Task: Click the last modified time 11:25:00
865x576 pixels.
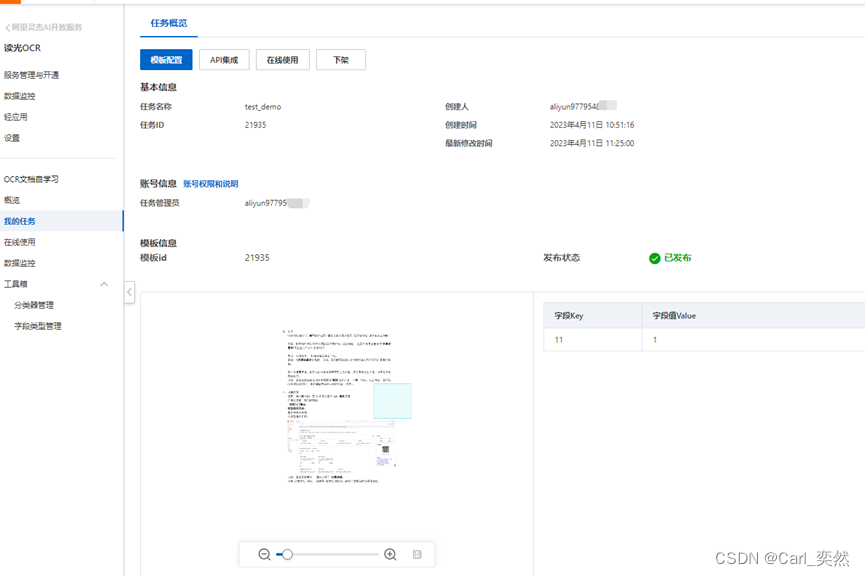Action: click(x=592, y=143)
